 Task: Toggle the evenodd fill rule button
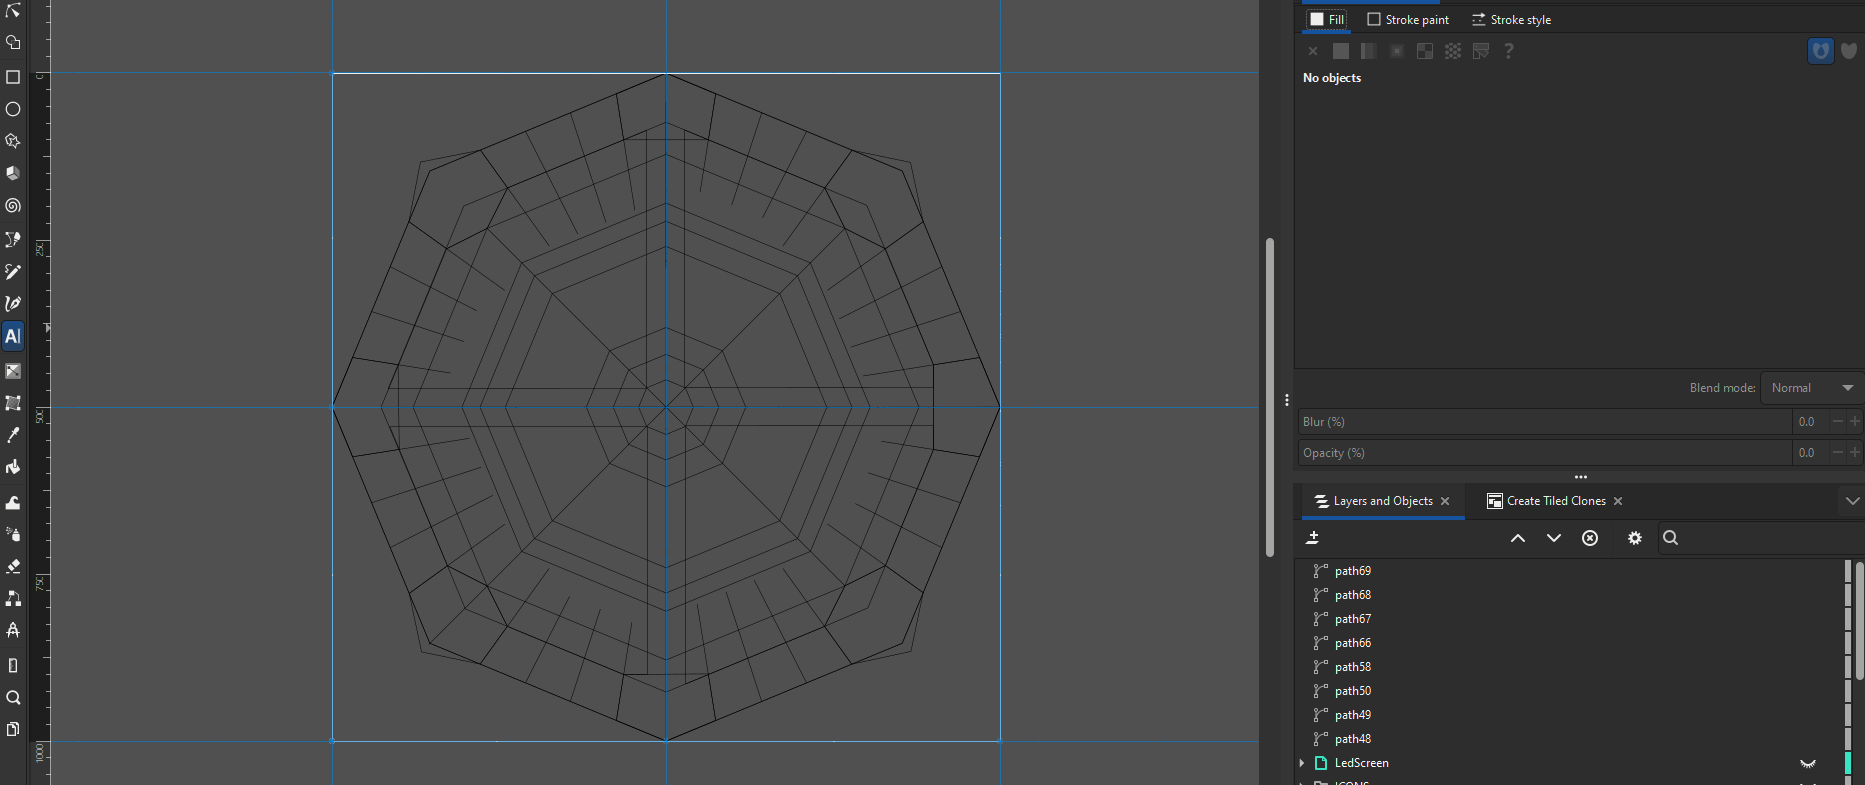tap(1821, 51)
